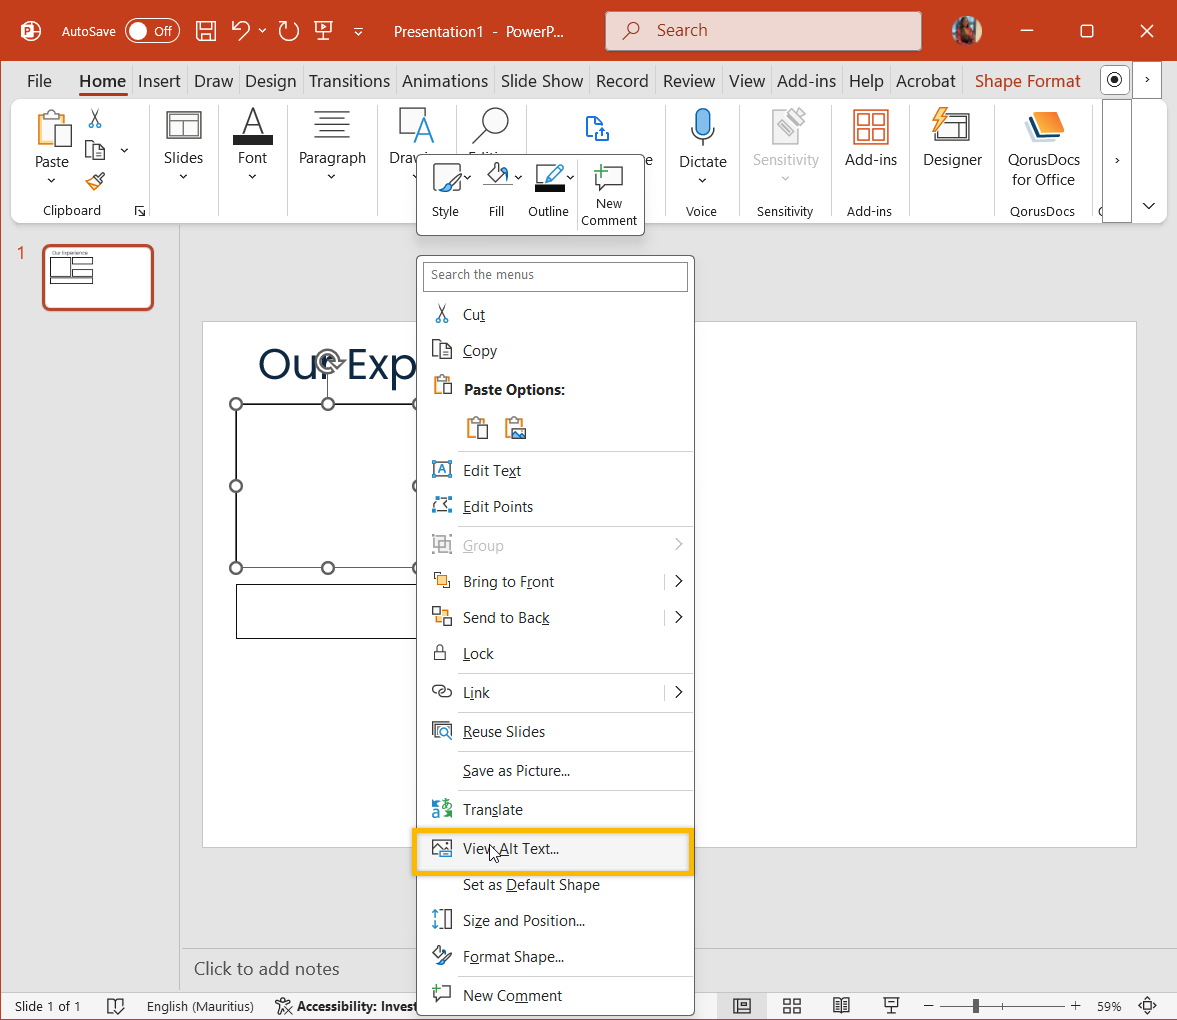The width and height of the screenshot is (1177, 1020).
Task: Toggle the AutoSave switch
Action: tap(152, 31)
